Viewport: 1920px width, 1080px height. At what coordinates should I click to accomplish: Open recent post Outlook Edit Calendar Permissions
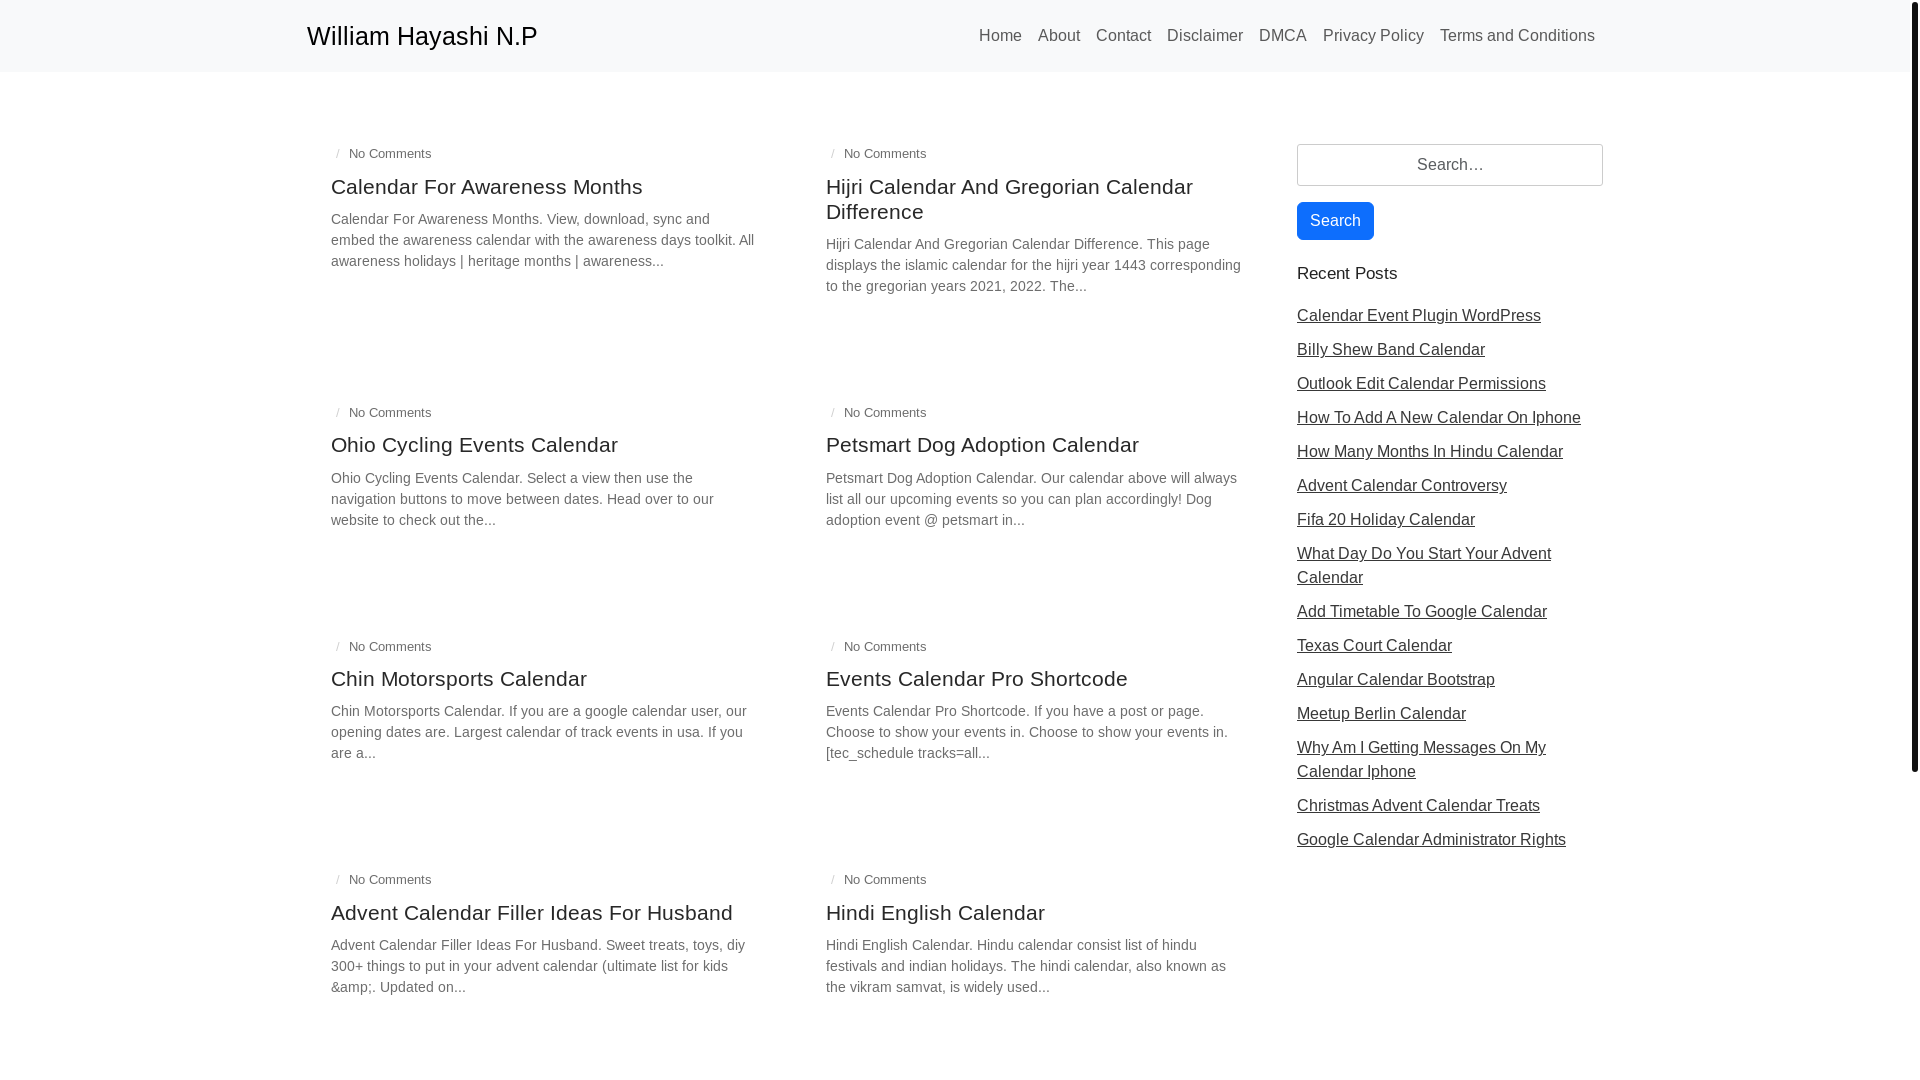coord(1421,384)
